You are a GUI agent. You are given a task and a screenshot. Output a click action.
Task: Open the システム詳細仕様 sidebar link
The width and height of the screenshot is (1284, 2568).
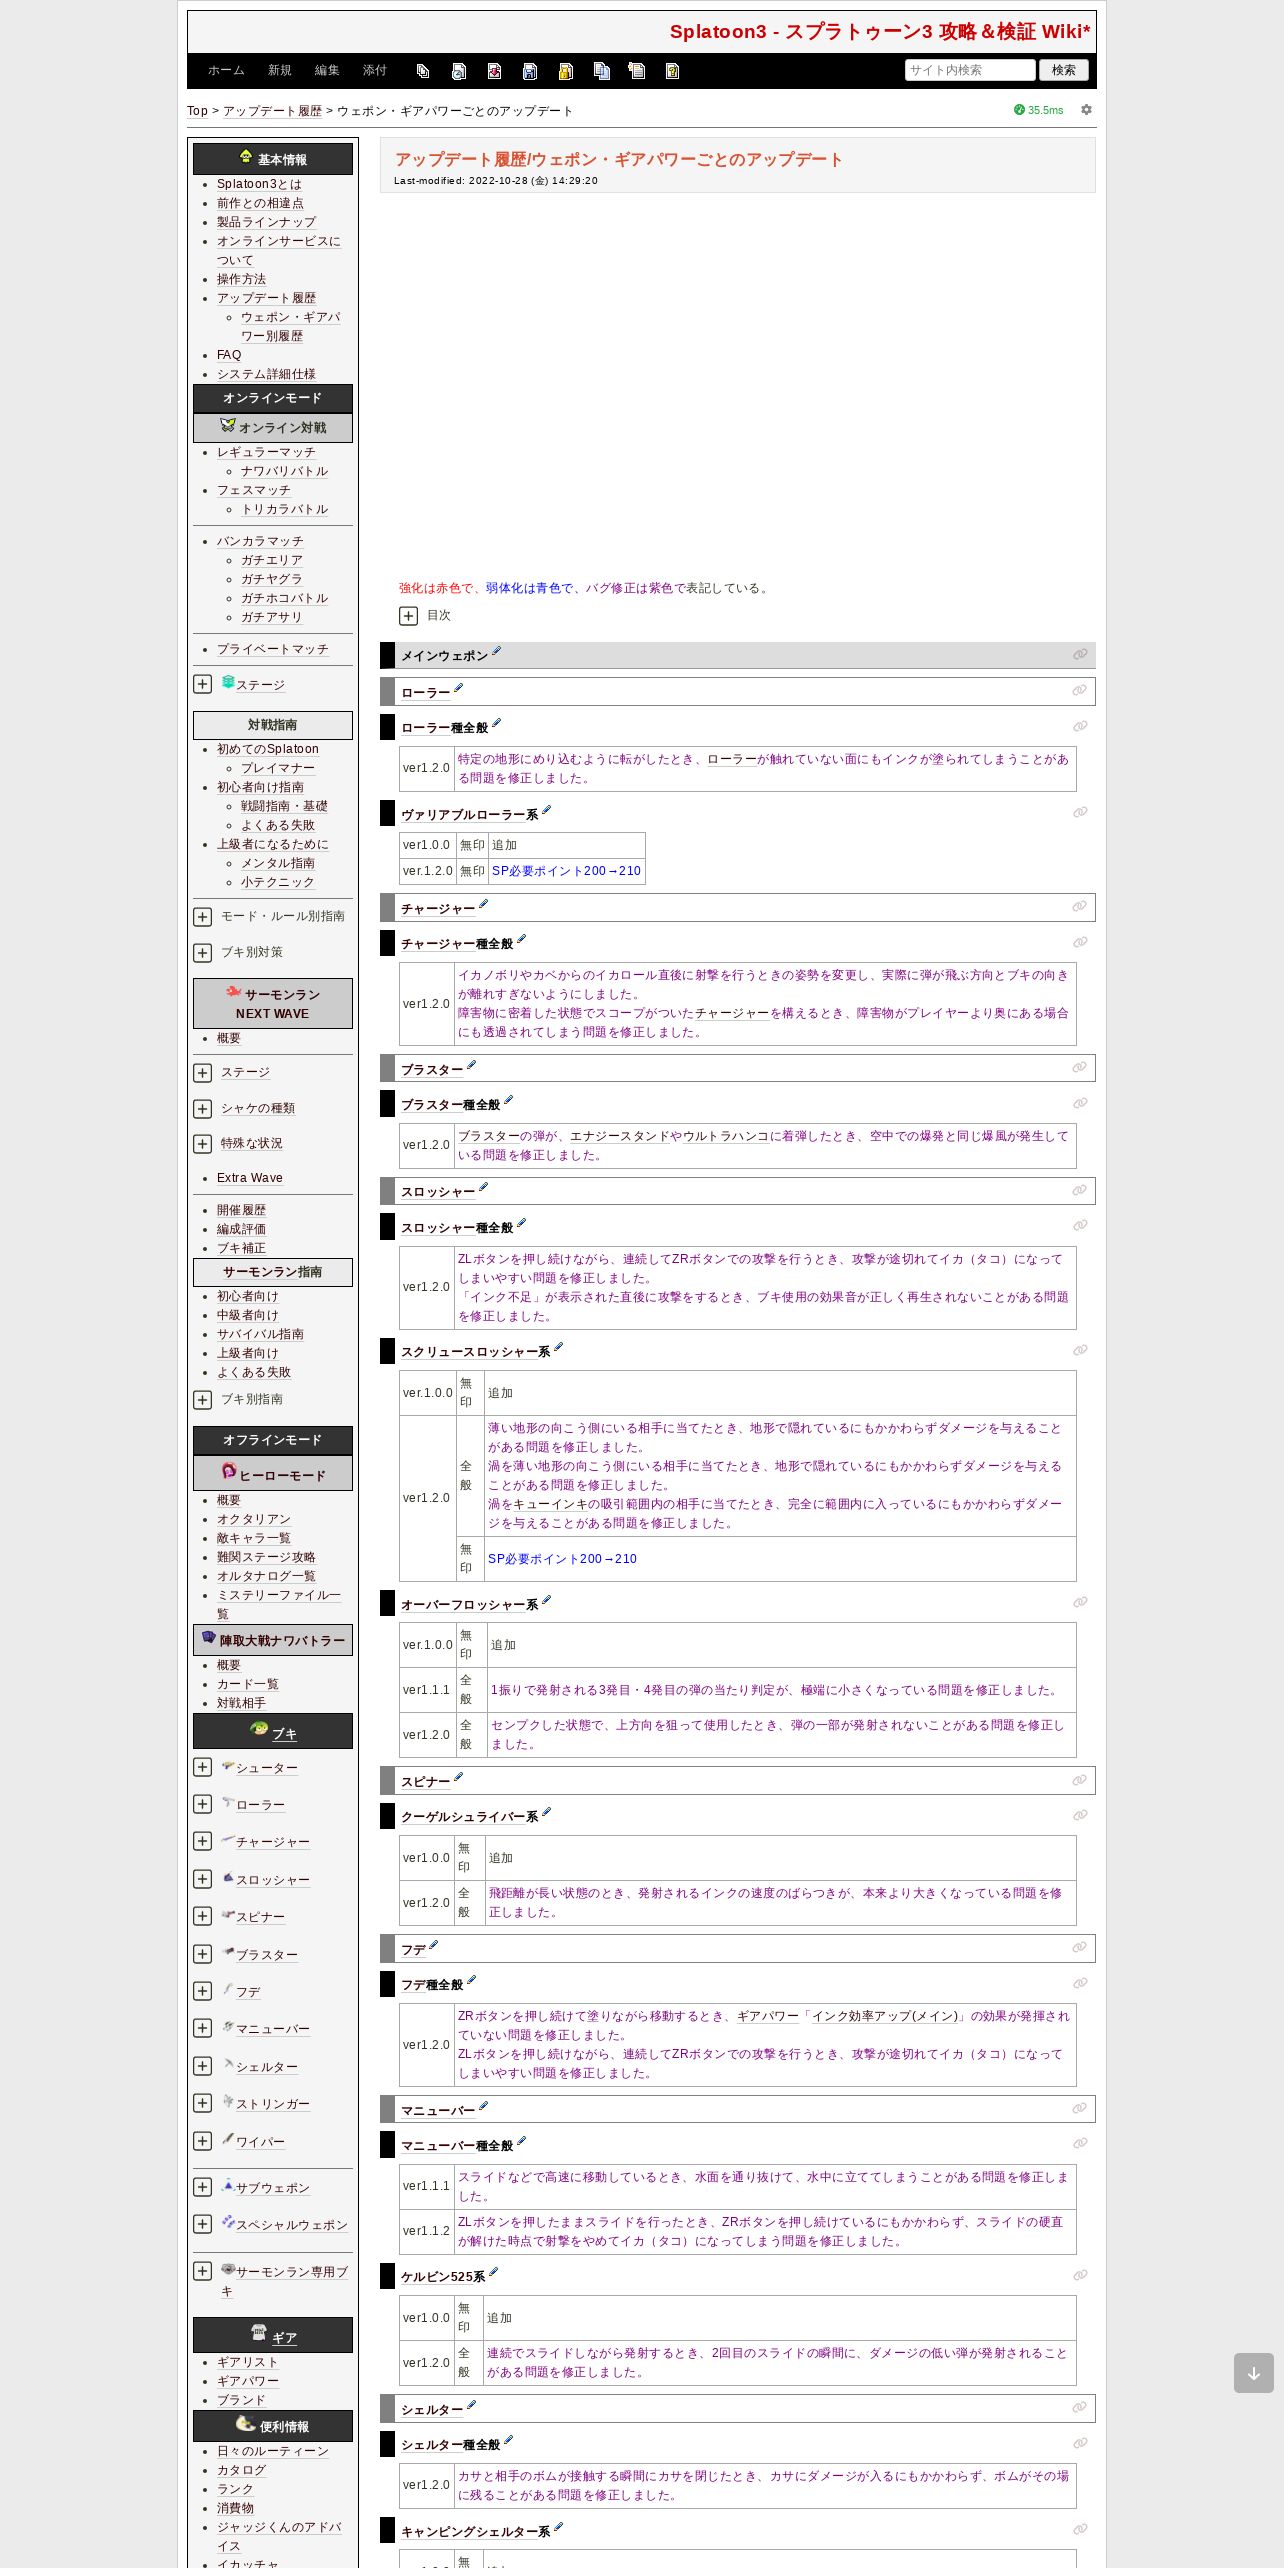(x=266, y=375)
